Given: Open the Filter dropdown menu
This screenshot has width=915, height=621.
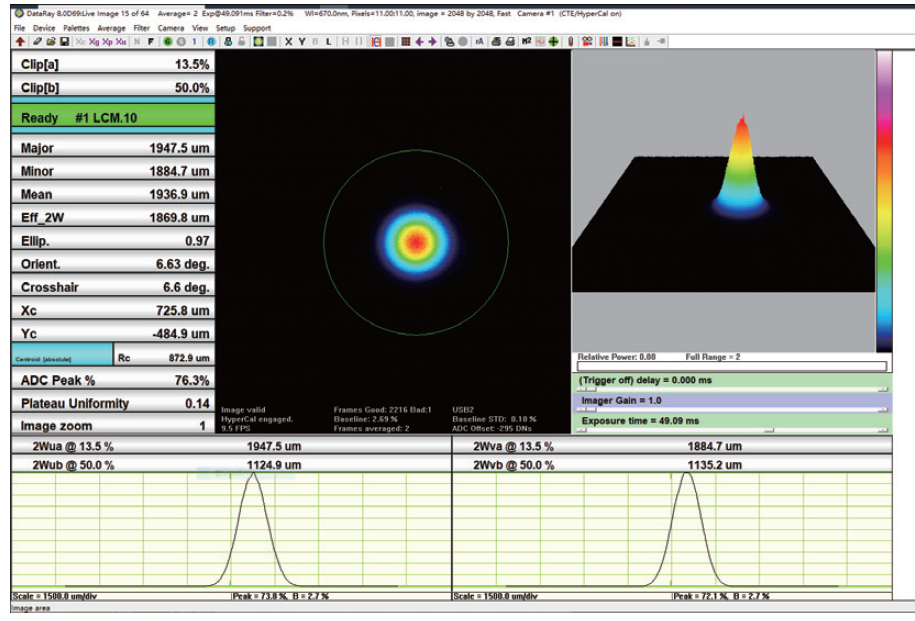Looking at the screenshot, I should 141,28.
